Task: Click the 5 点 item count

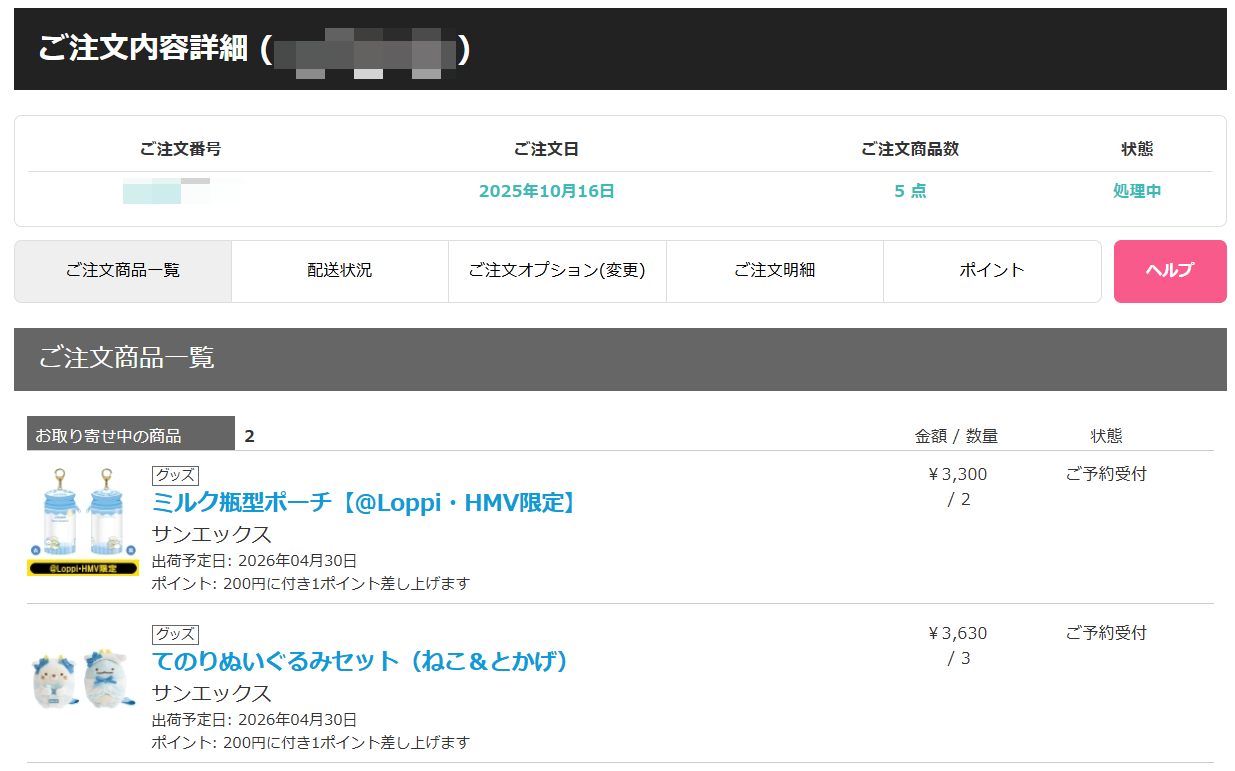Action: pos(910,191)
